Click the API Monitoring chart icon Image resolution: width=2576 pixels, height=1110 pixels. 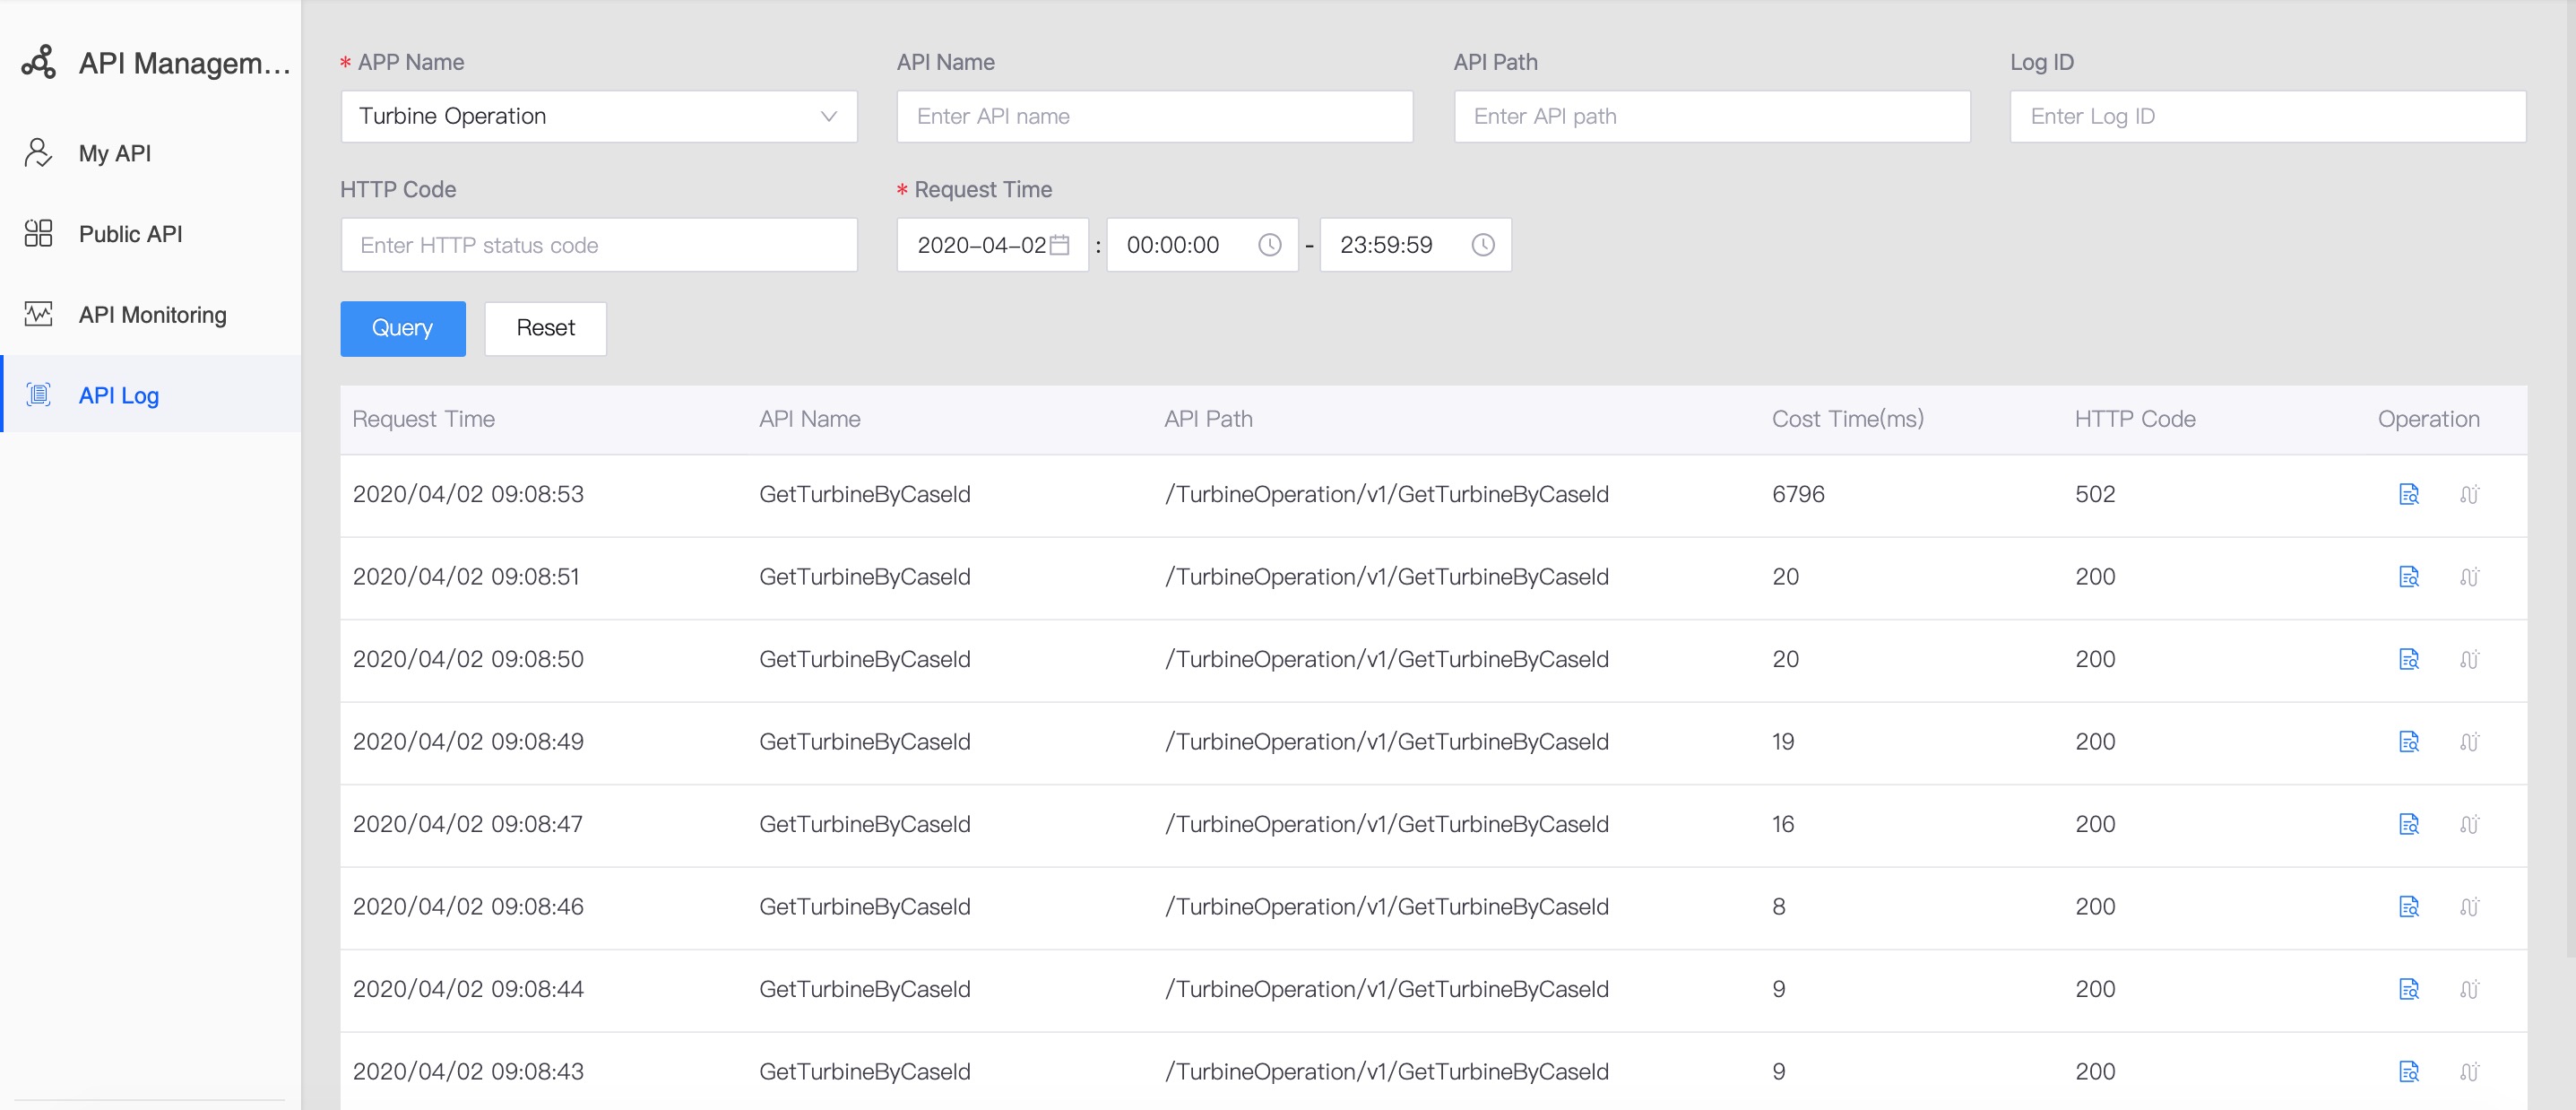(x=38, y=314)
